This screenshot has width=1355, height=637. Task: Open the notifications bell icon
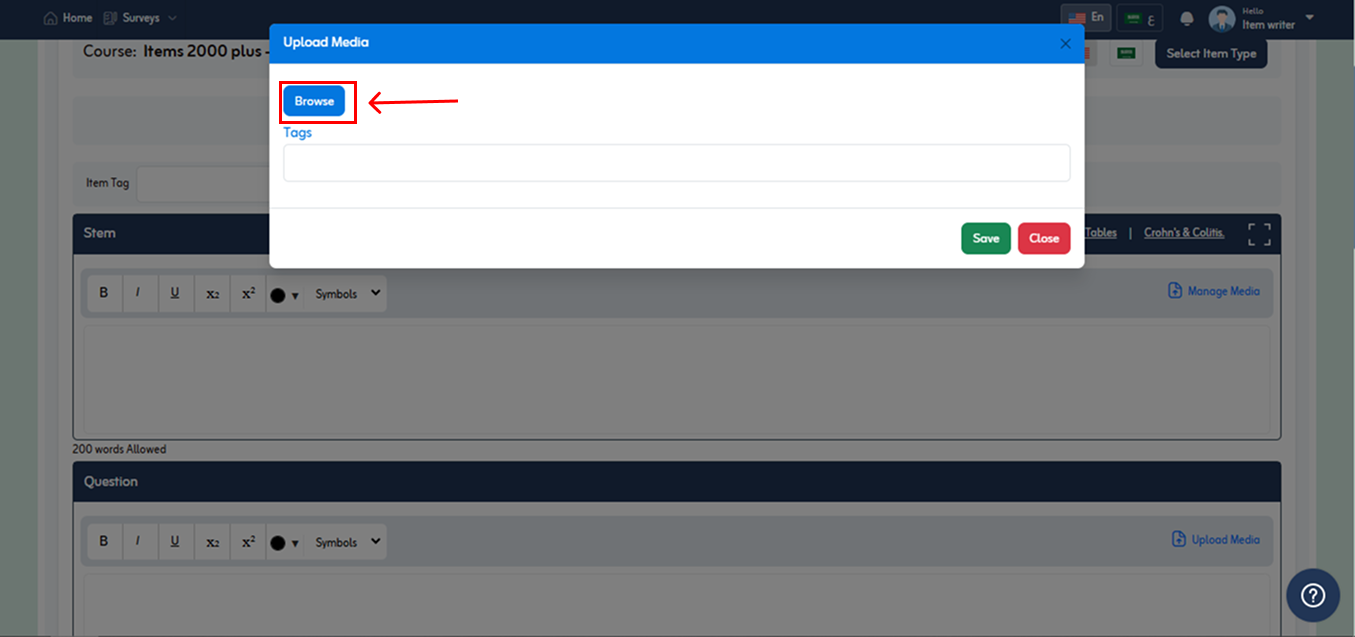pyautogui.click(x=1187, y=19)
